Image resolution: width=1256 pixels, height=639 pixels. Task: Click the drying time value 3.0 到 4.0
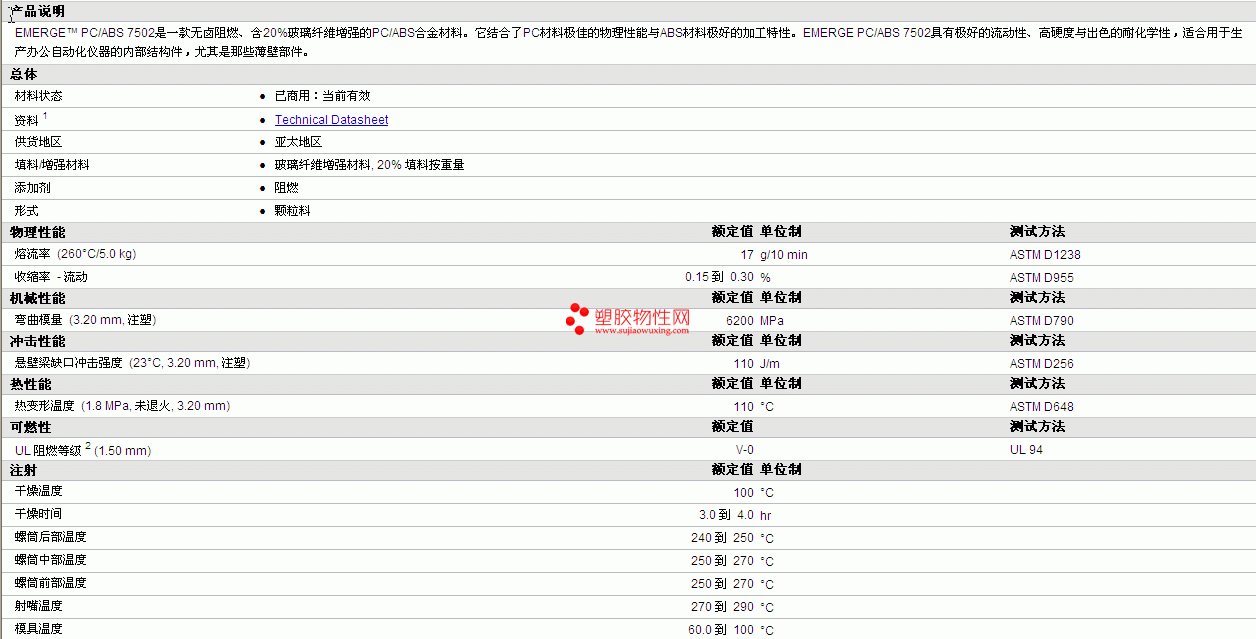pyautogui.click(x=726, y=516)
